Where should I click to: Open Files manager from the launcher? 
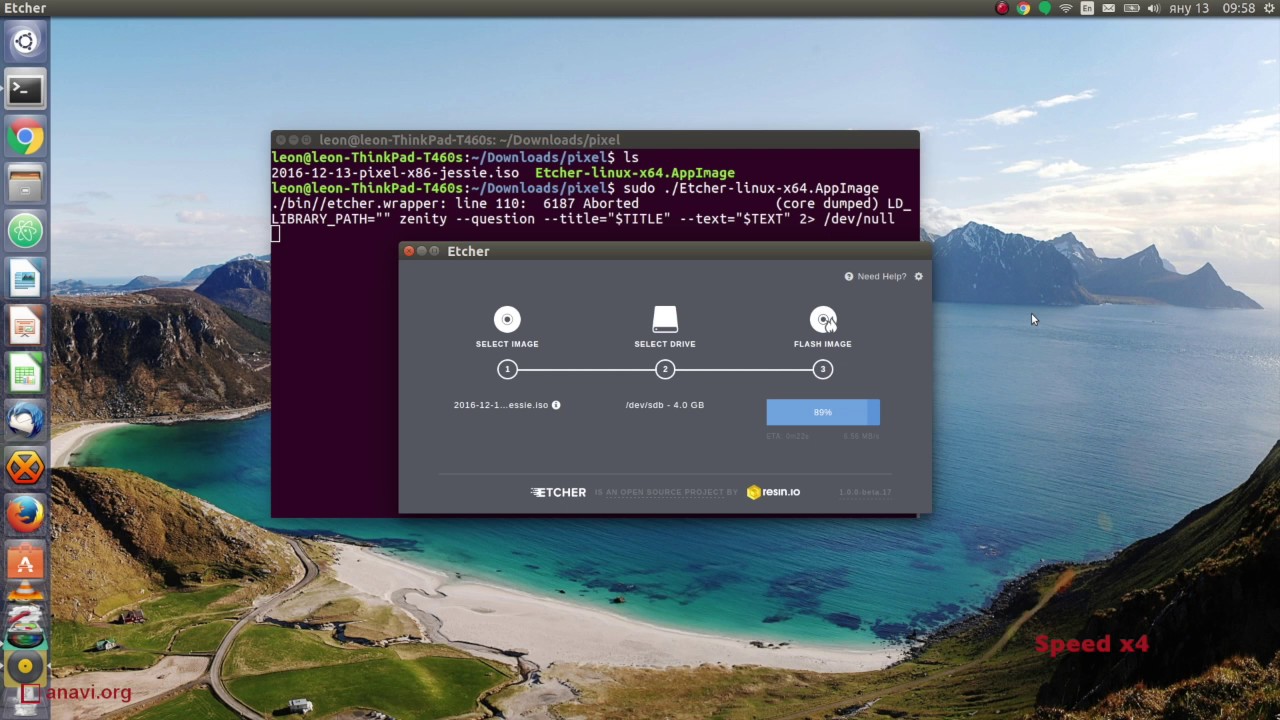pyautogui.click(x=25, y=184)
